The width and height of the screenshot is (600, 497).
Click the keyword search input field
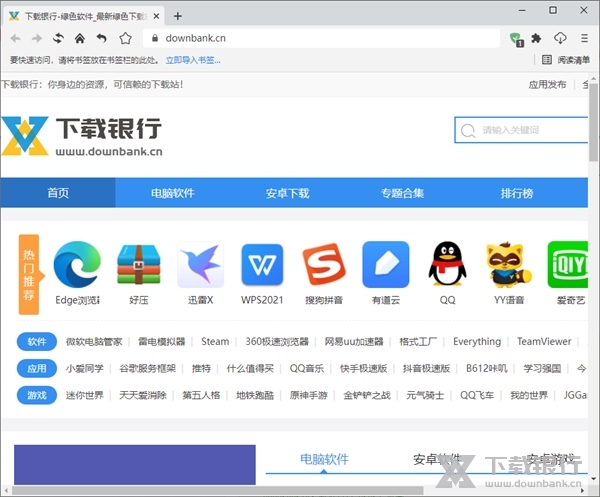point(521,130)
